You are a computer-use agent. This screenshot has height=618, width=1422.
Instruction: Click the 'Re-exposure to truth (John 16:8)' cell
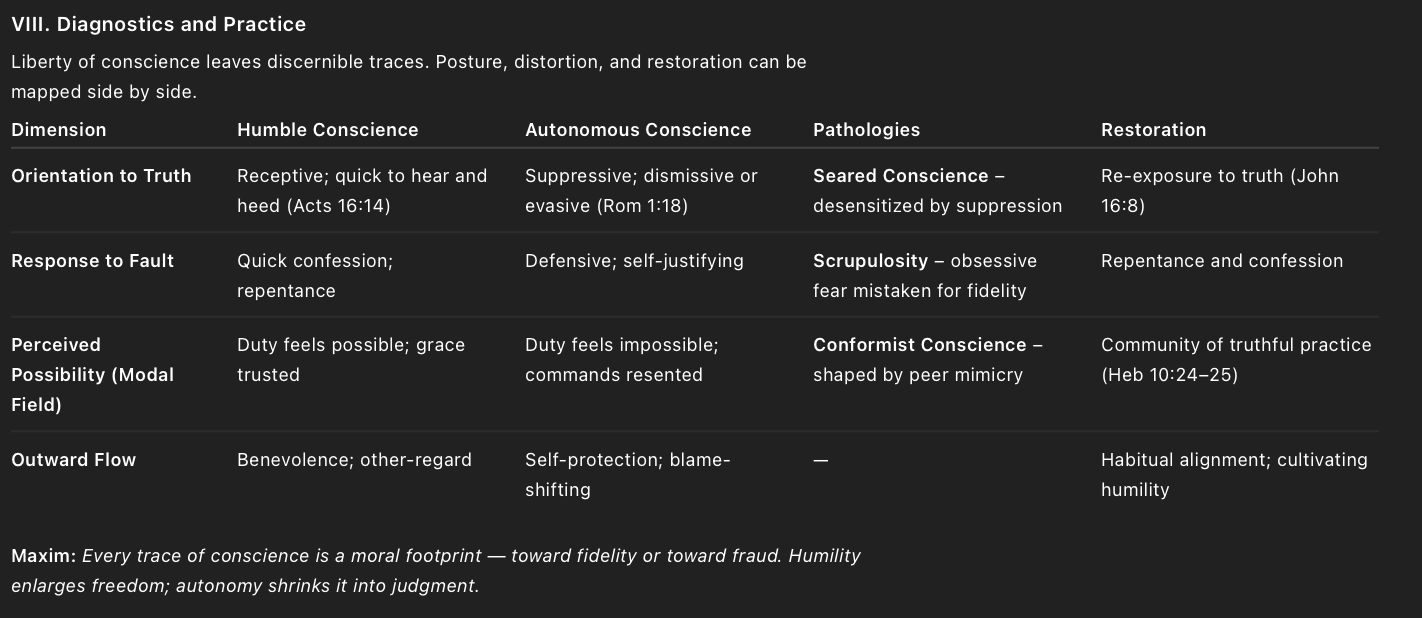point(1219,190)
